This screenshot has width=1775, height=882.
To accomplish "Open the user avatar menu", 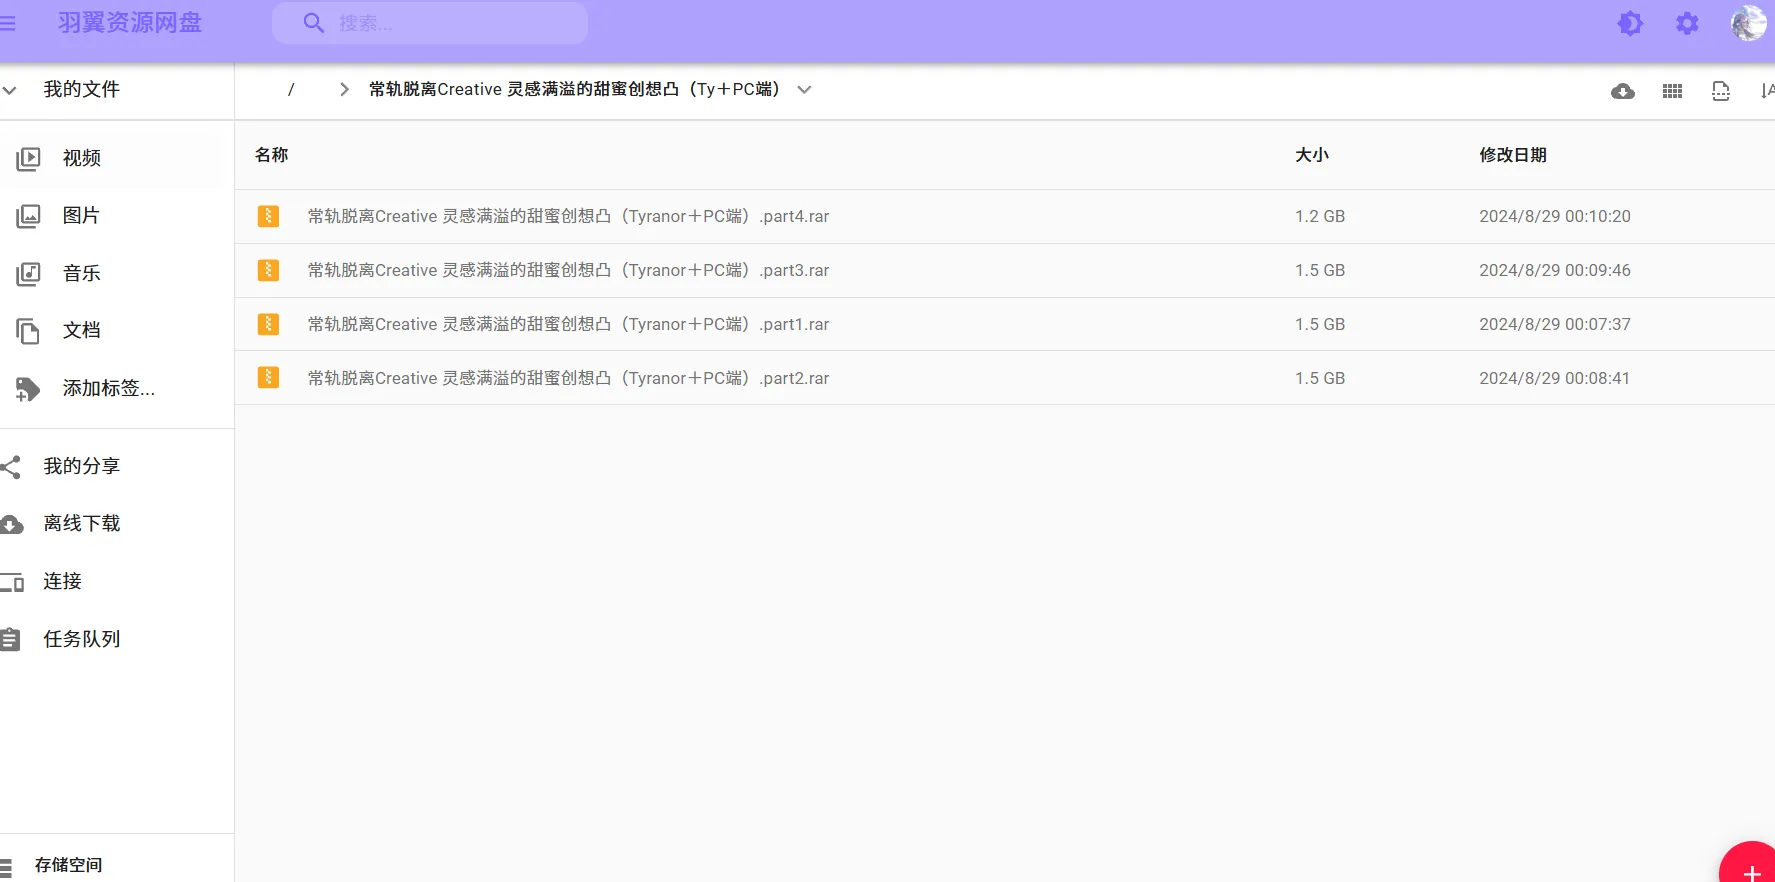I will [1747, 23].
